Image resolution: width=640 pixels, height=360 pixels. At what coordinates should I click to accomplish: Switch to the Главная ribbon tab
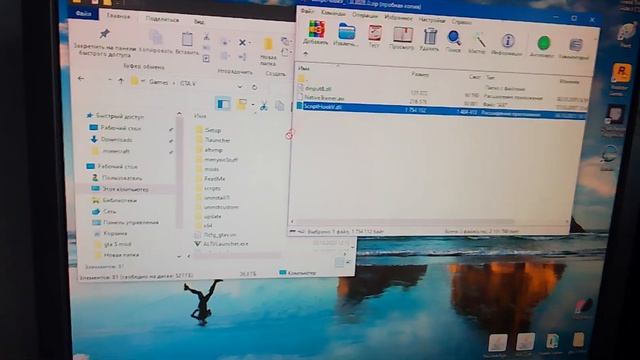coord(118,16)
